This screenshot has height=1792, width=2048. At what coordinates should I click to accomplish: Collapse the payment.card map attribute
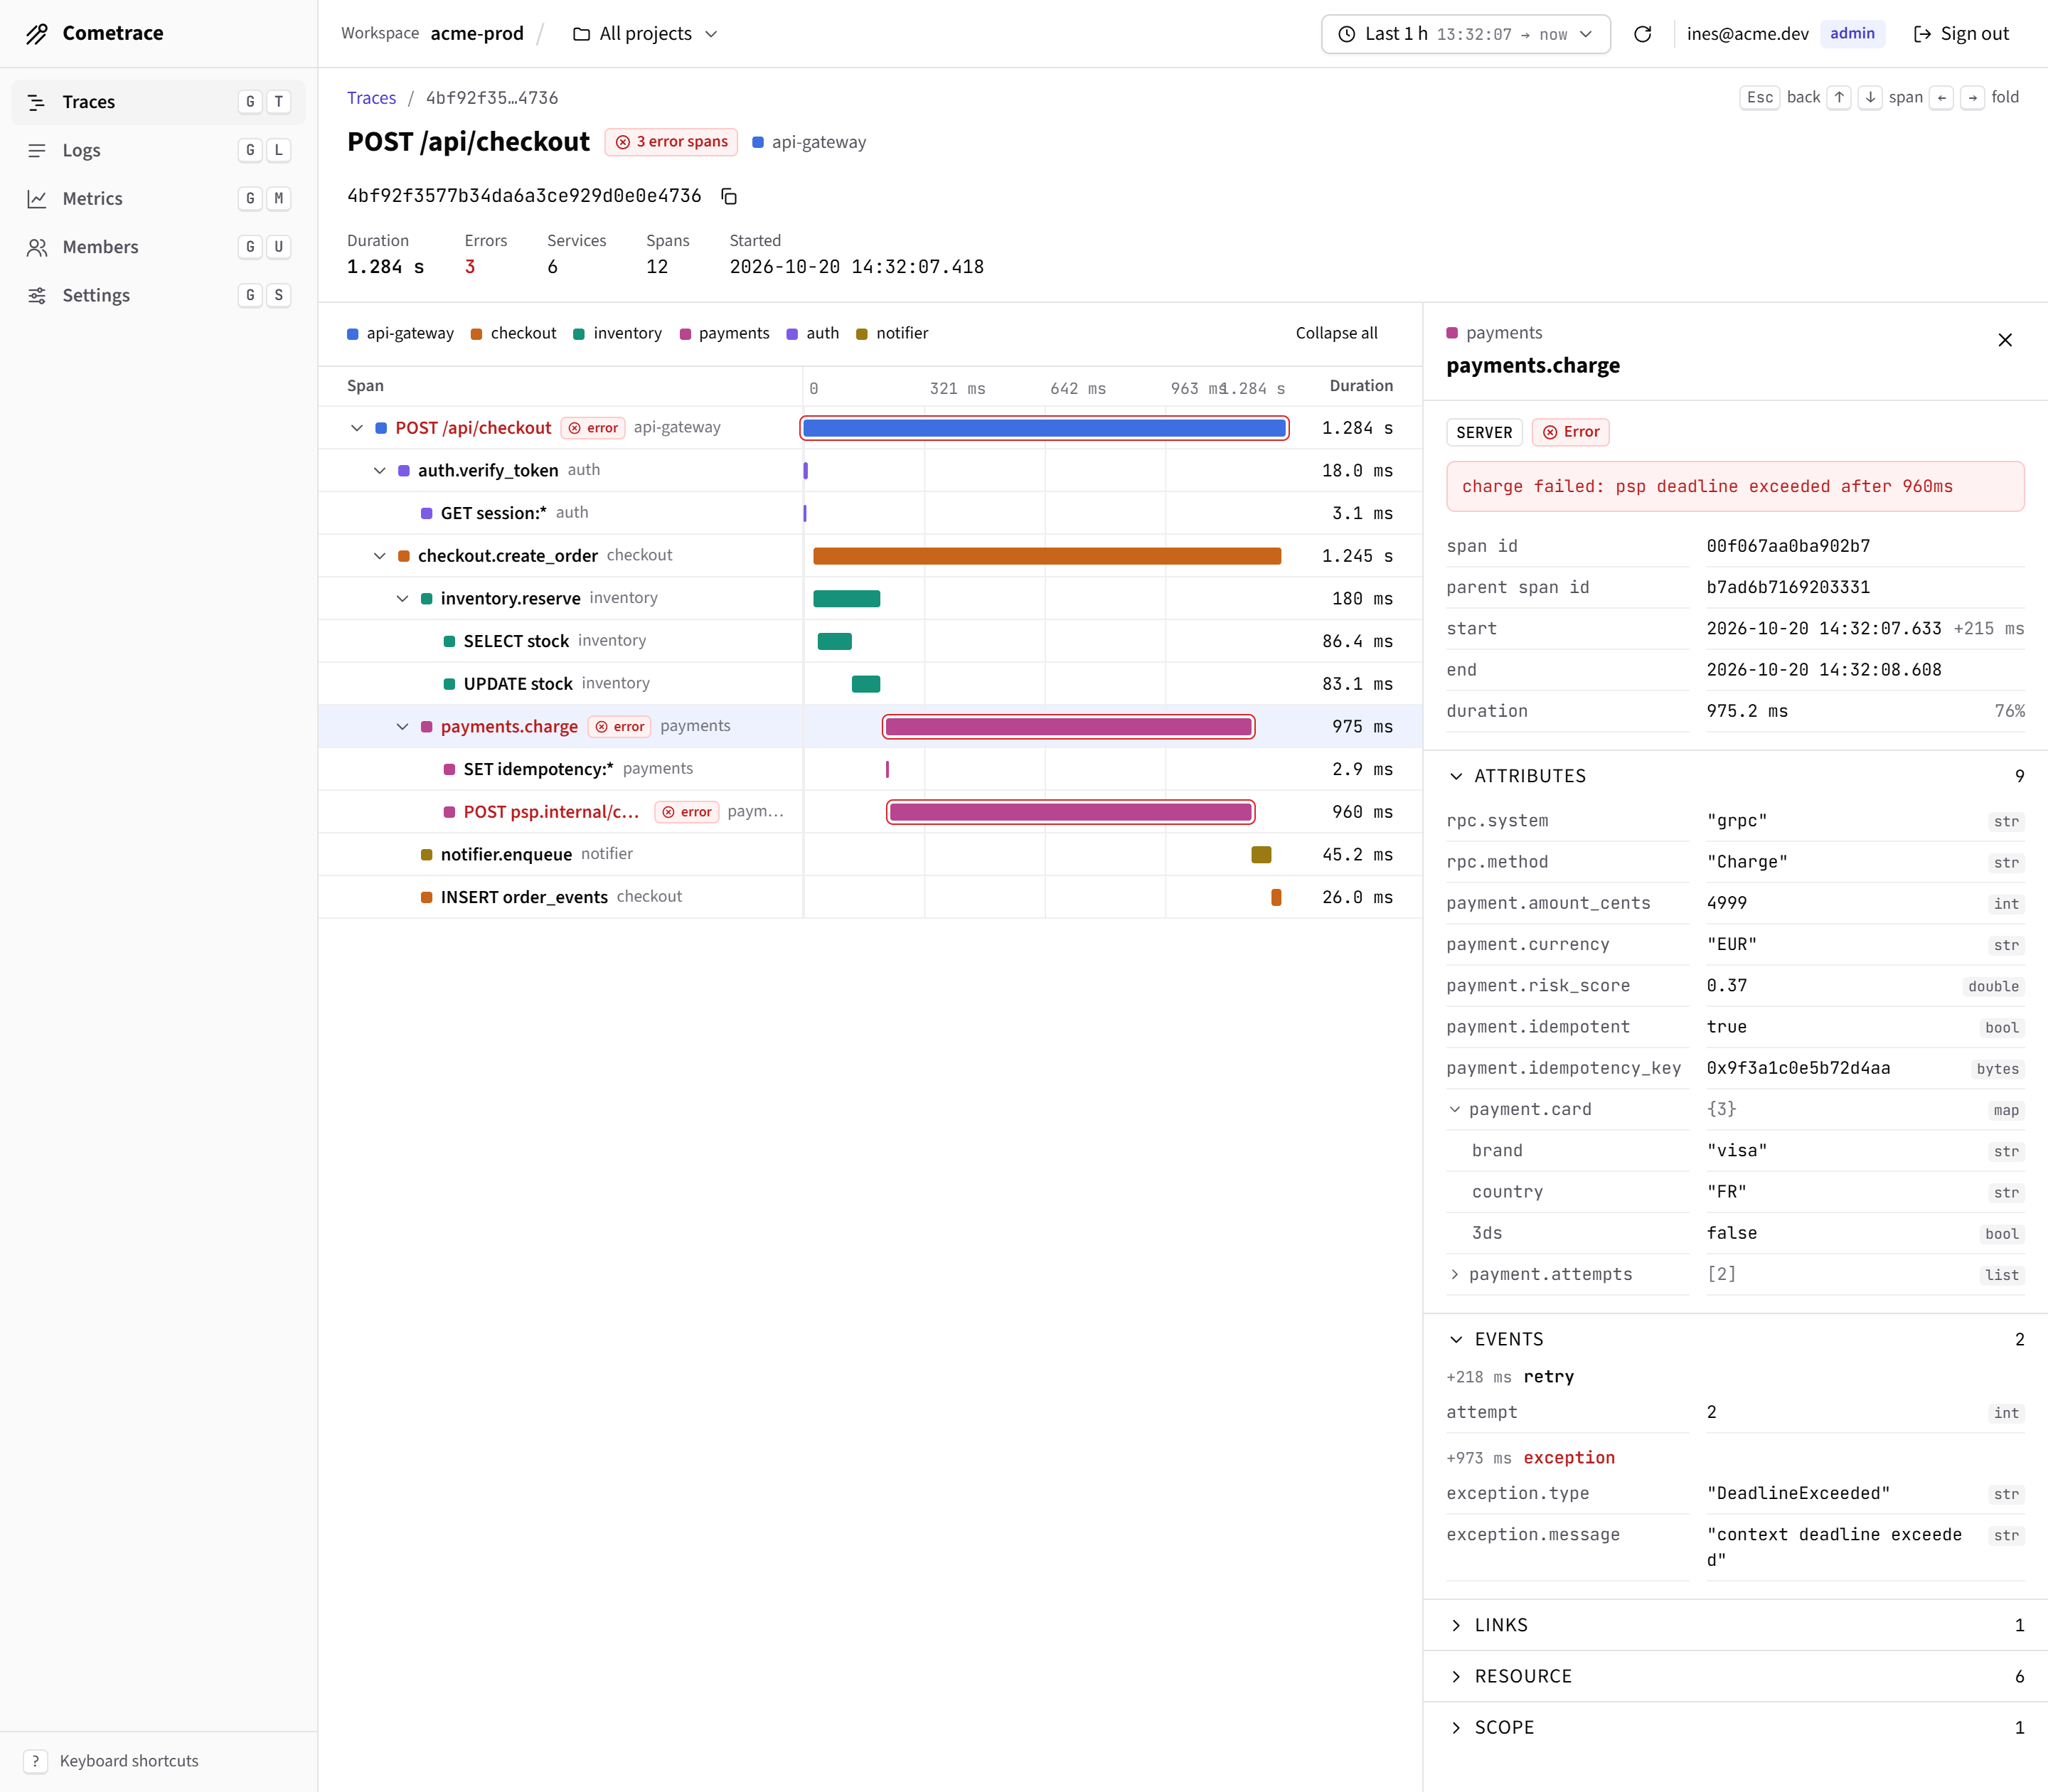[x=1455, y=1110]
